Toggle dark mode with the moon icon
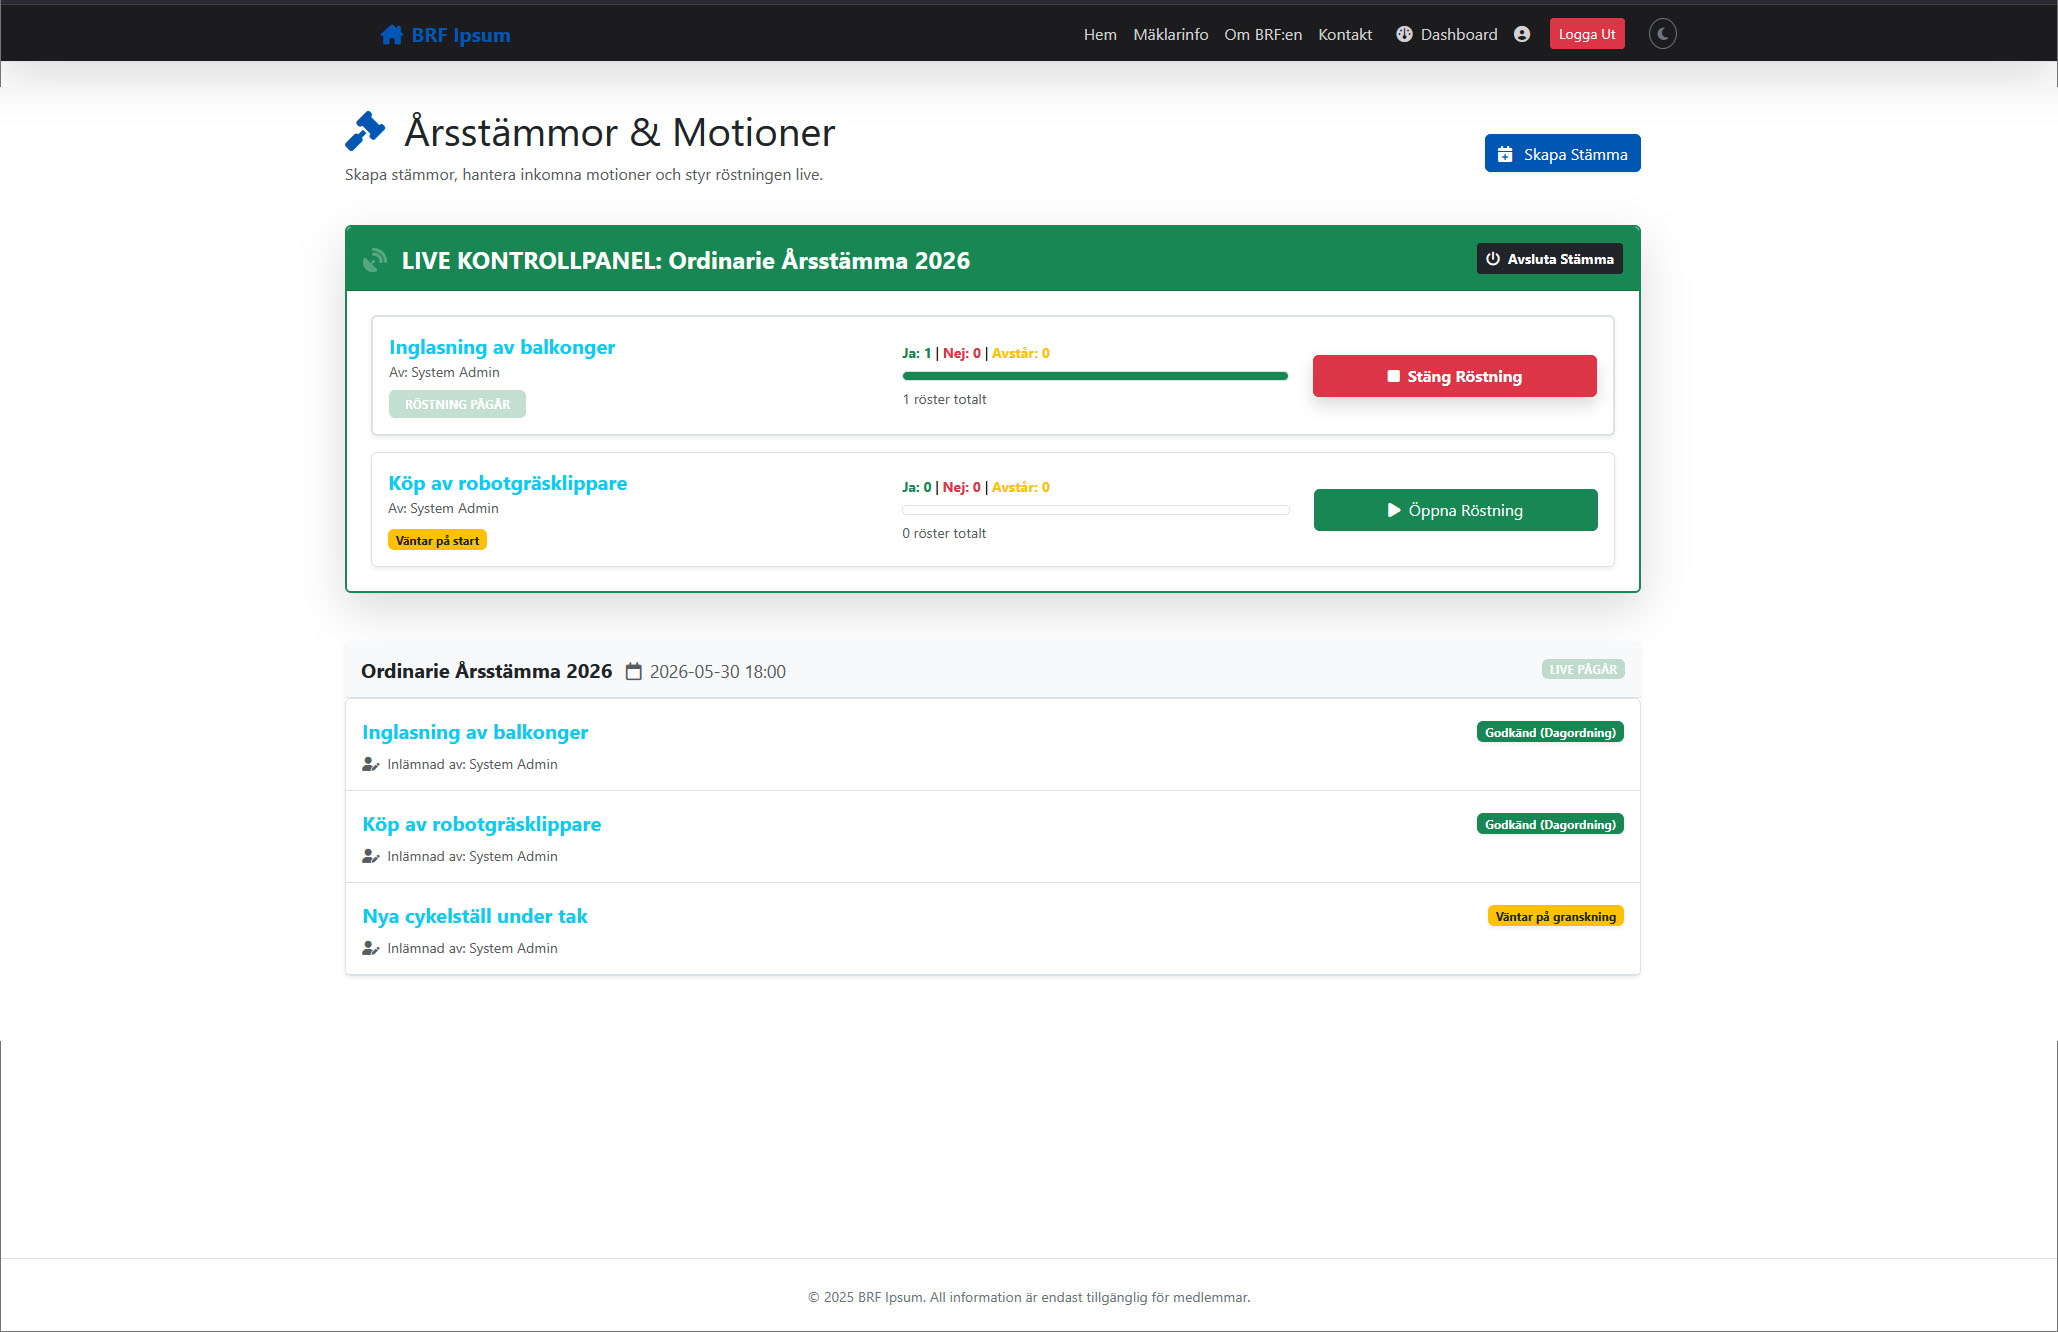This screenshot has width=2058, height=1332. tap(1662, 34)
